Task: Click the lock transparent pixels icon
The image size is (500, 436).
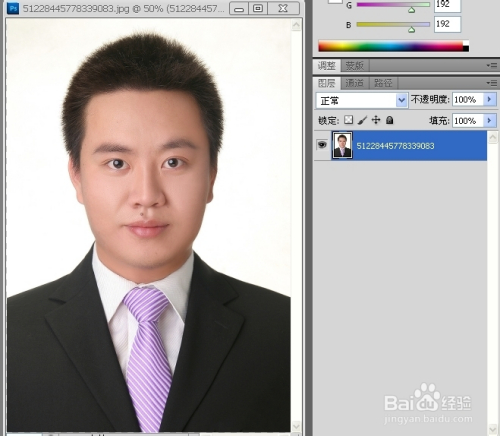Action: pos(348,120)
